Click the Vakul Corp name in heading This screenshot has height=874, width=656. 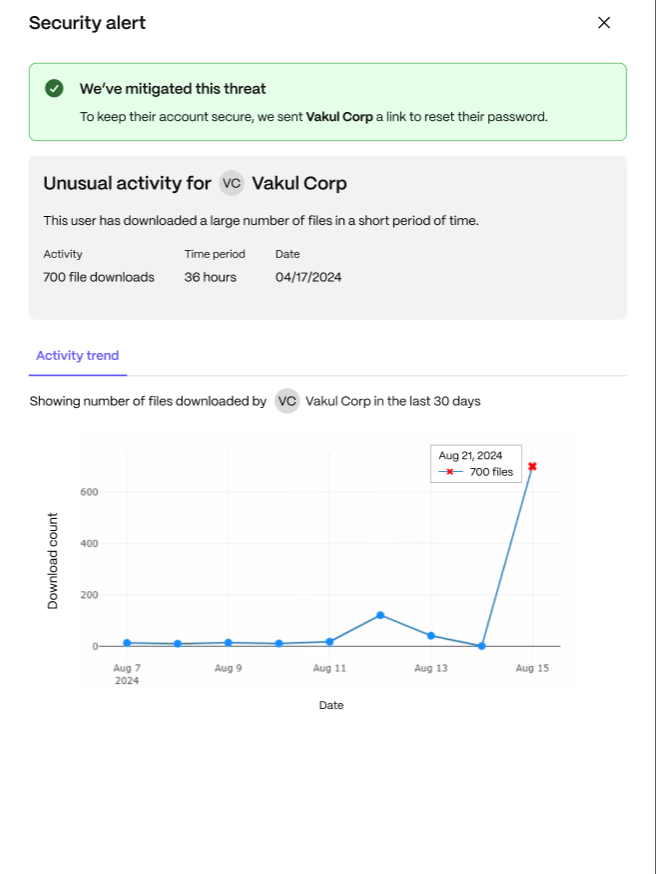click(x=299, y=183)
